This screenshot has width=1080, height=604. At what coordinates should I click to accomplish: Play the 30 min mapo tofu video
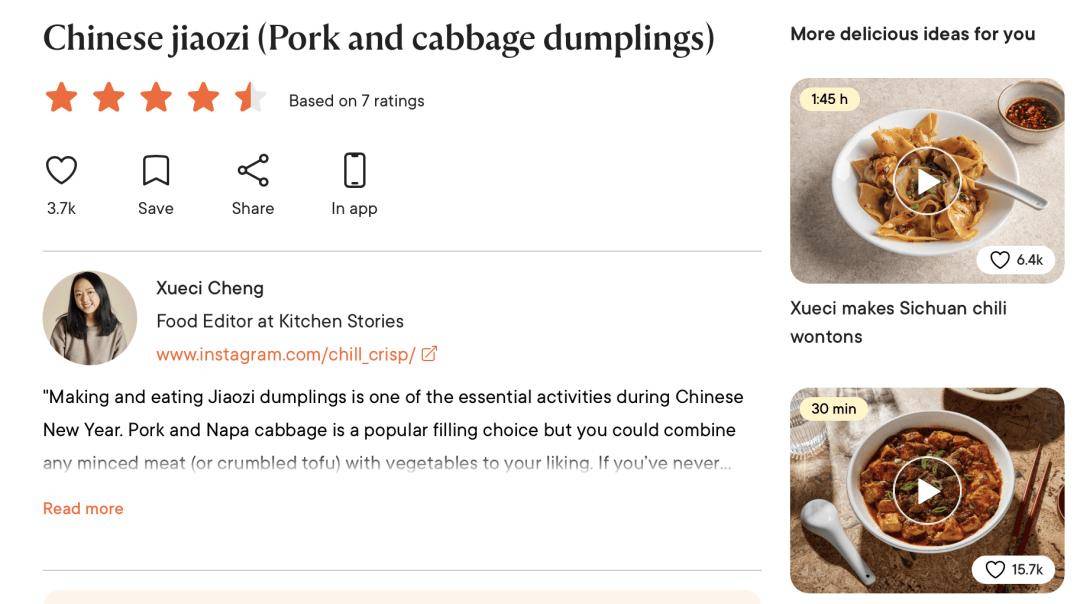click(x=927, y=490)
